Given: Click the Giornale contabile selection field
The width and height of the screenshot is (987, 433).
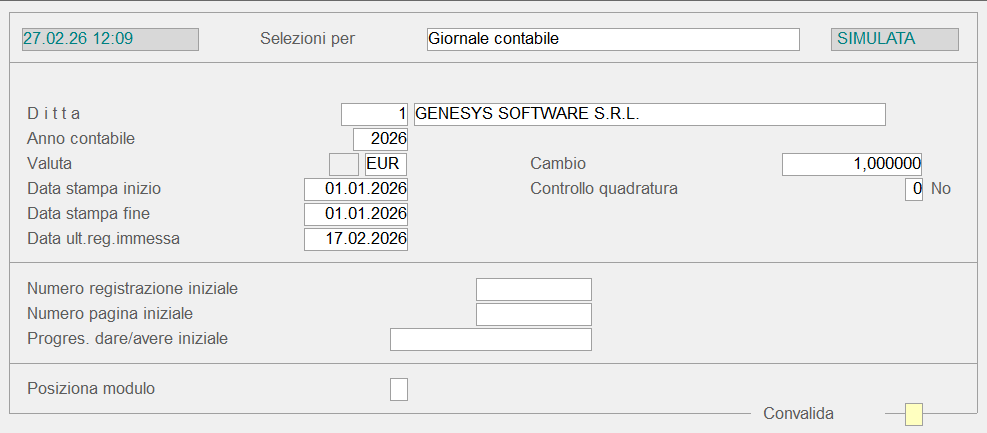Looking at the screenshot, I should (612, 39).
